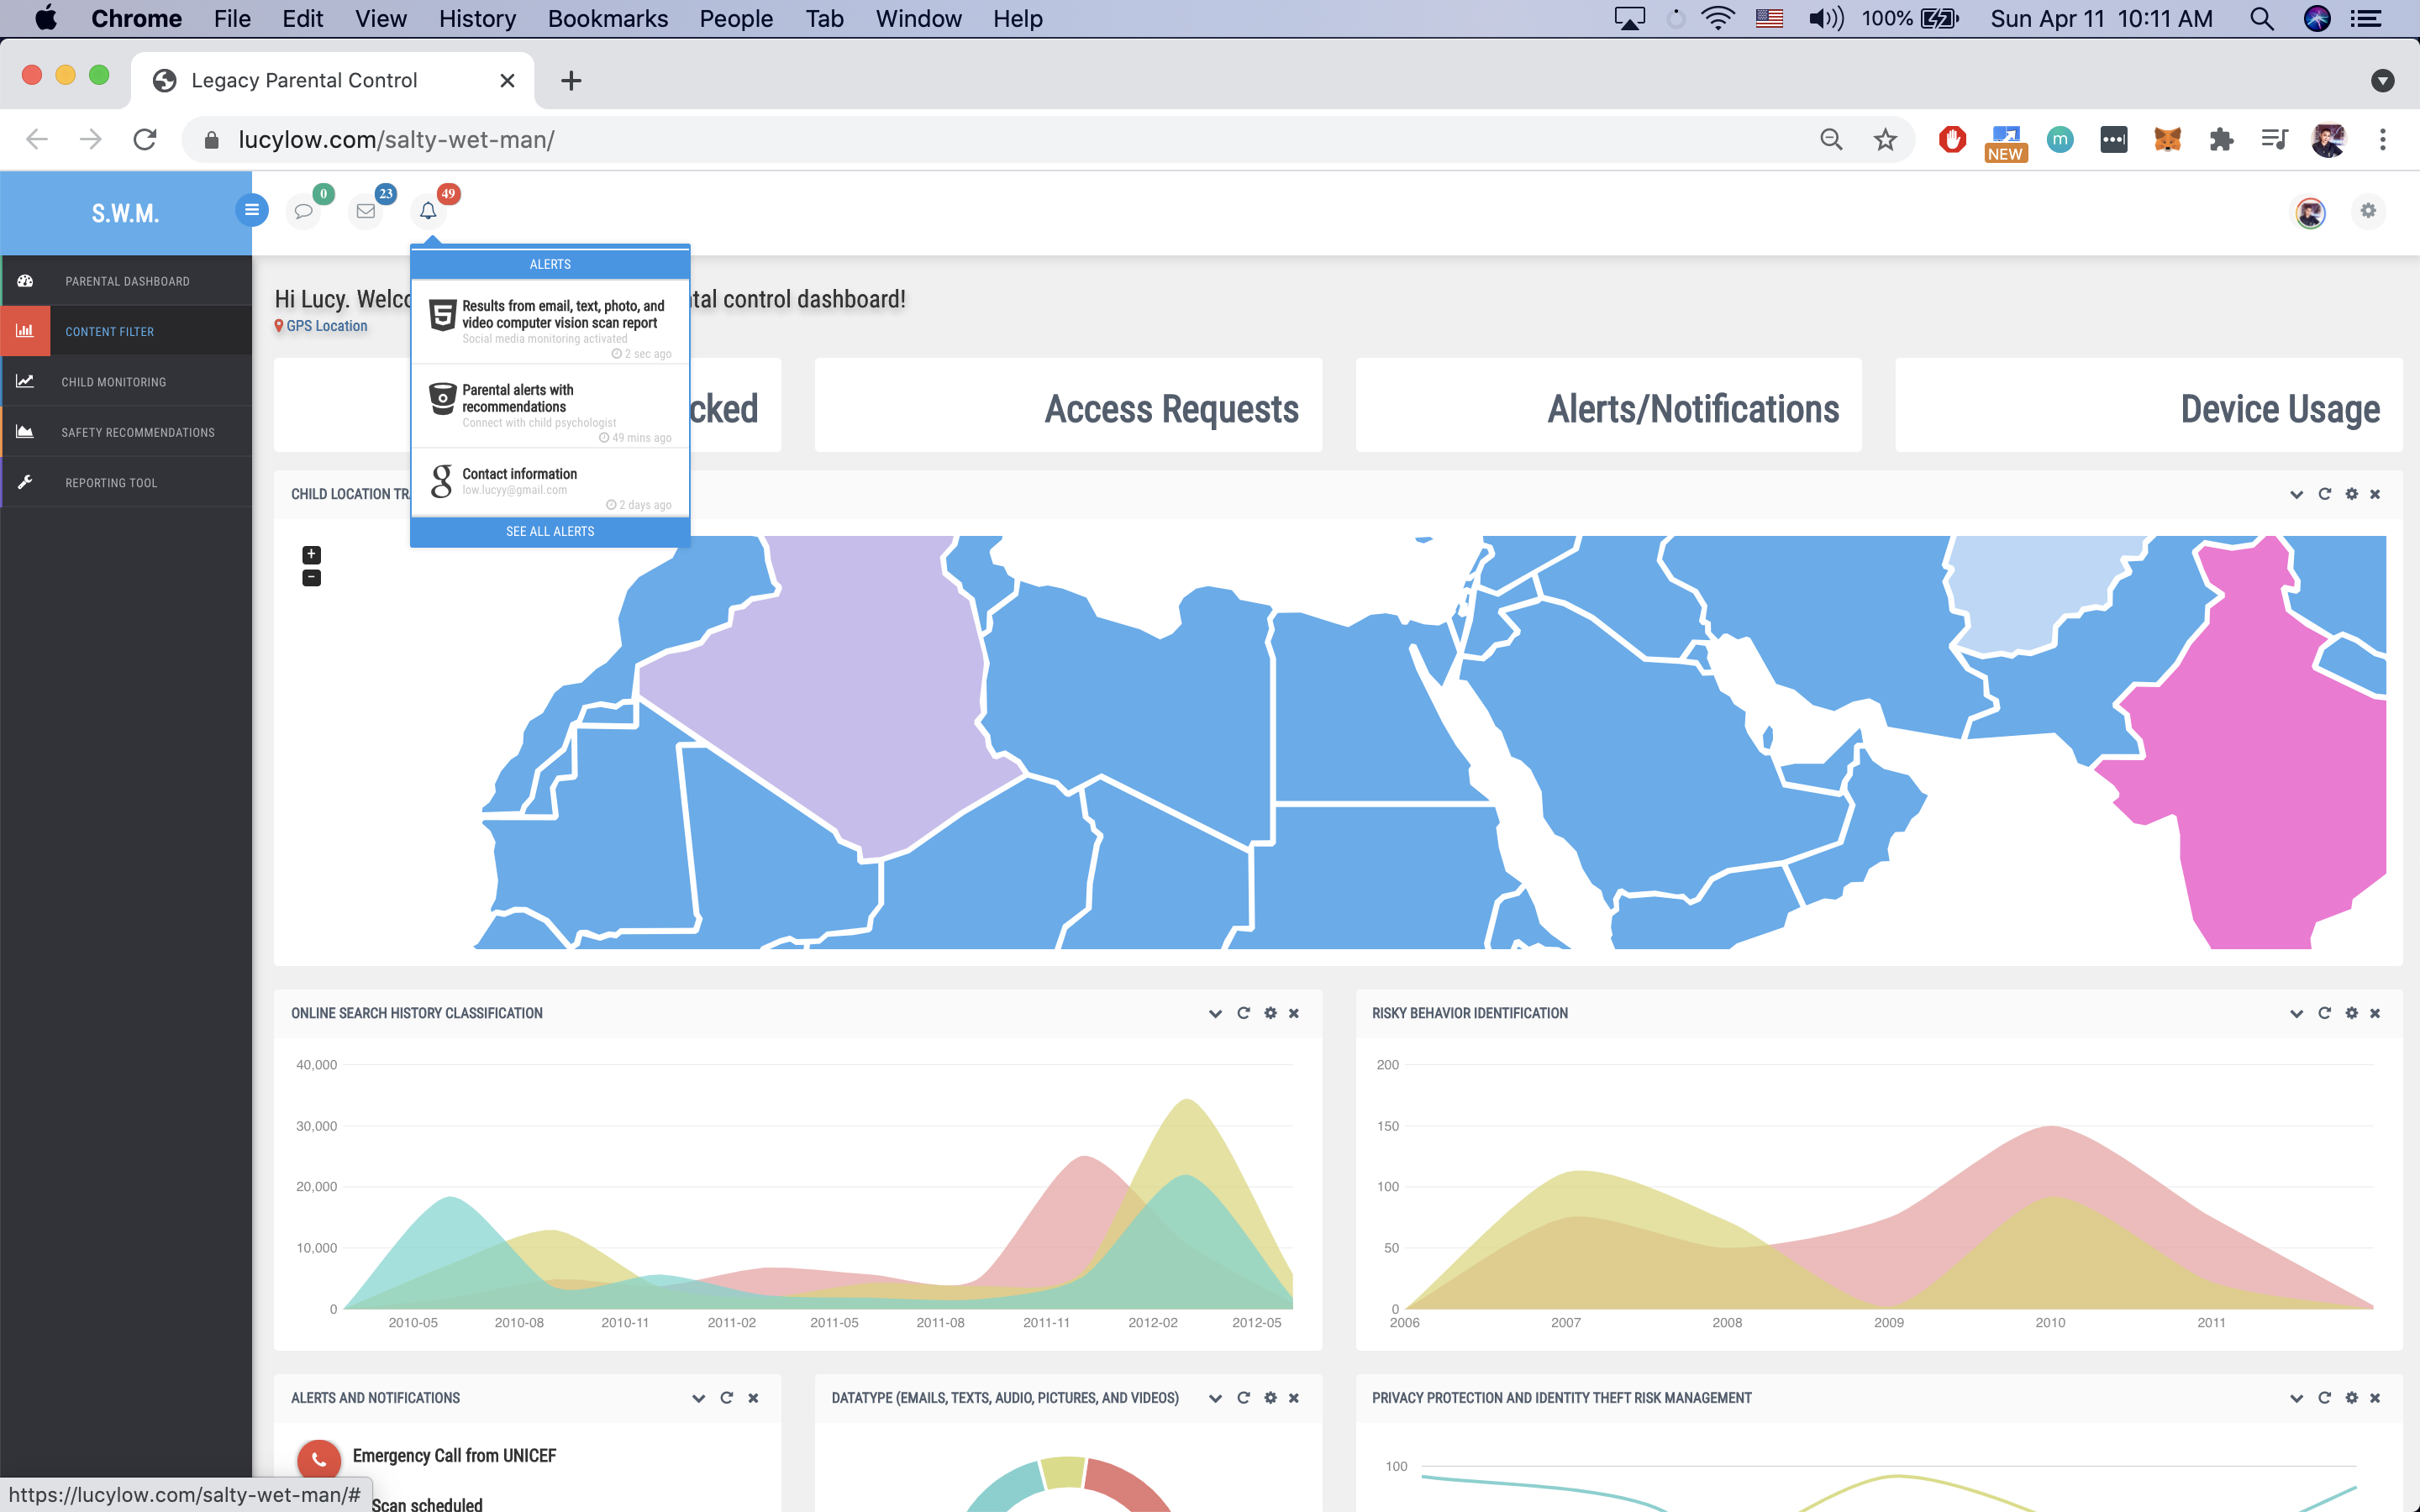
Task: Zoom out on the child location map
Action: (312, 578)
